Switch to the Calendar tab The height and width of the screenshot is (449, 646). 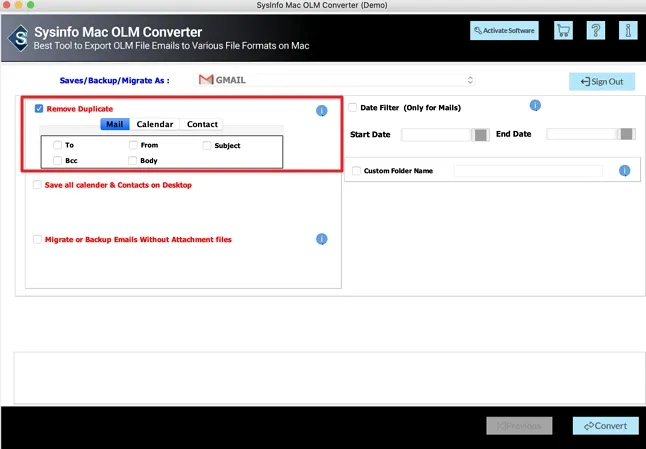click(154, 124)
